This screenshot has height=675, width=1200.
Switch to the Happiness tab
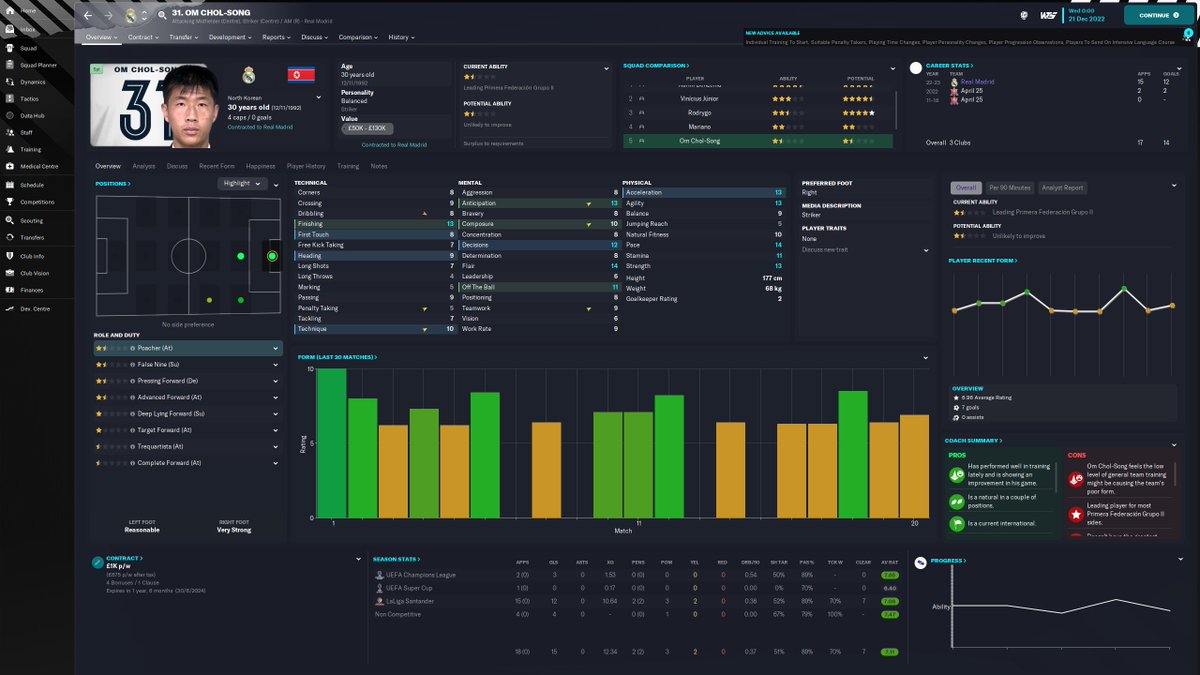260,166
